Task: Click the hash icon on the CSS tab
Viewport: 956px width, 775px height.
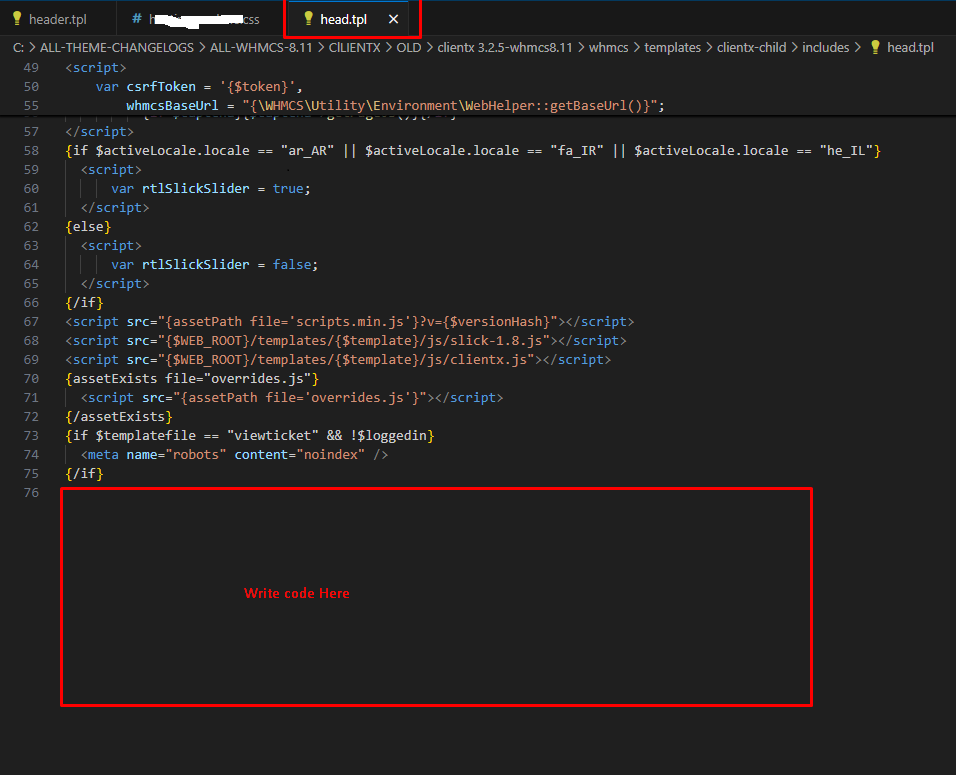Action: point(136,19)
